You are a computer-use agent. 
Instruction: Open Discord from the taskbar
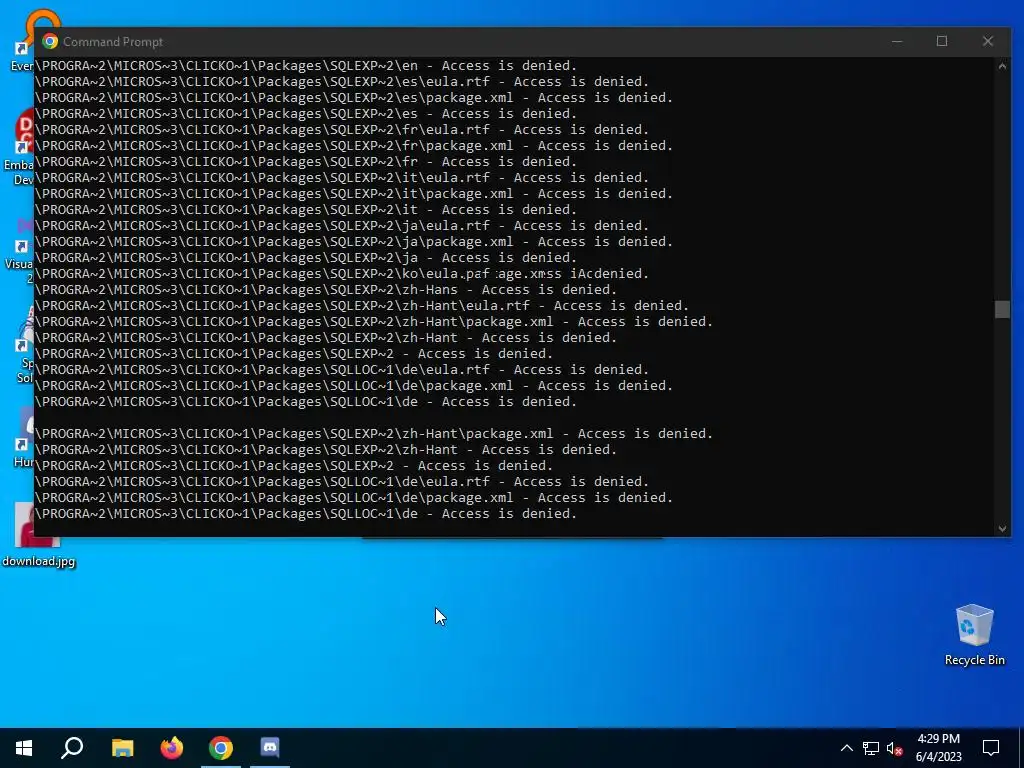(270, 747)
